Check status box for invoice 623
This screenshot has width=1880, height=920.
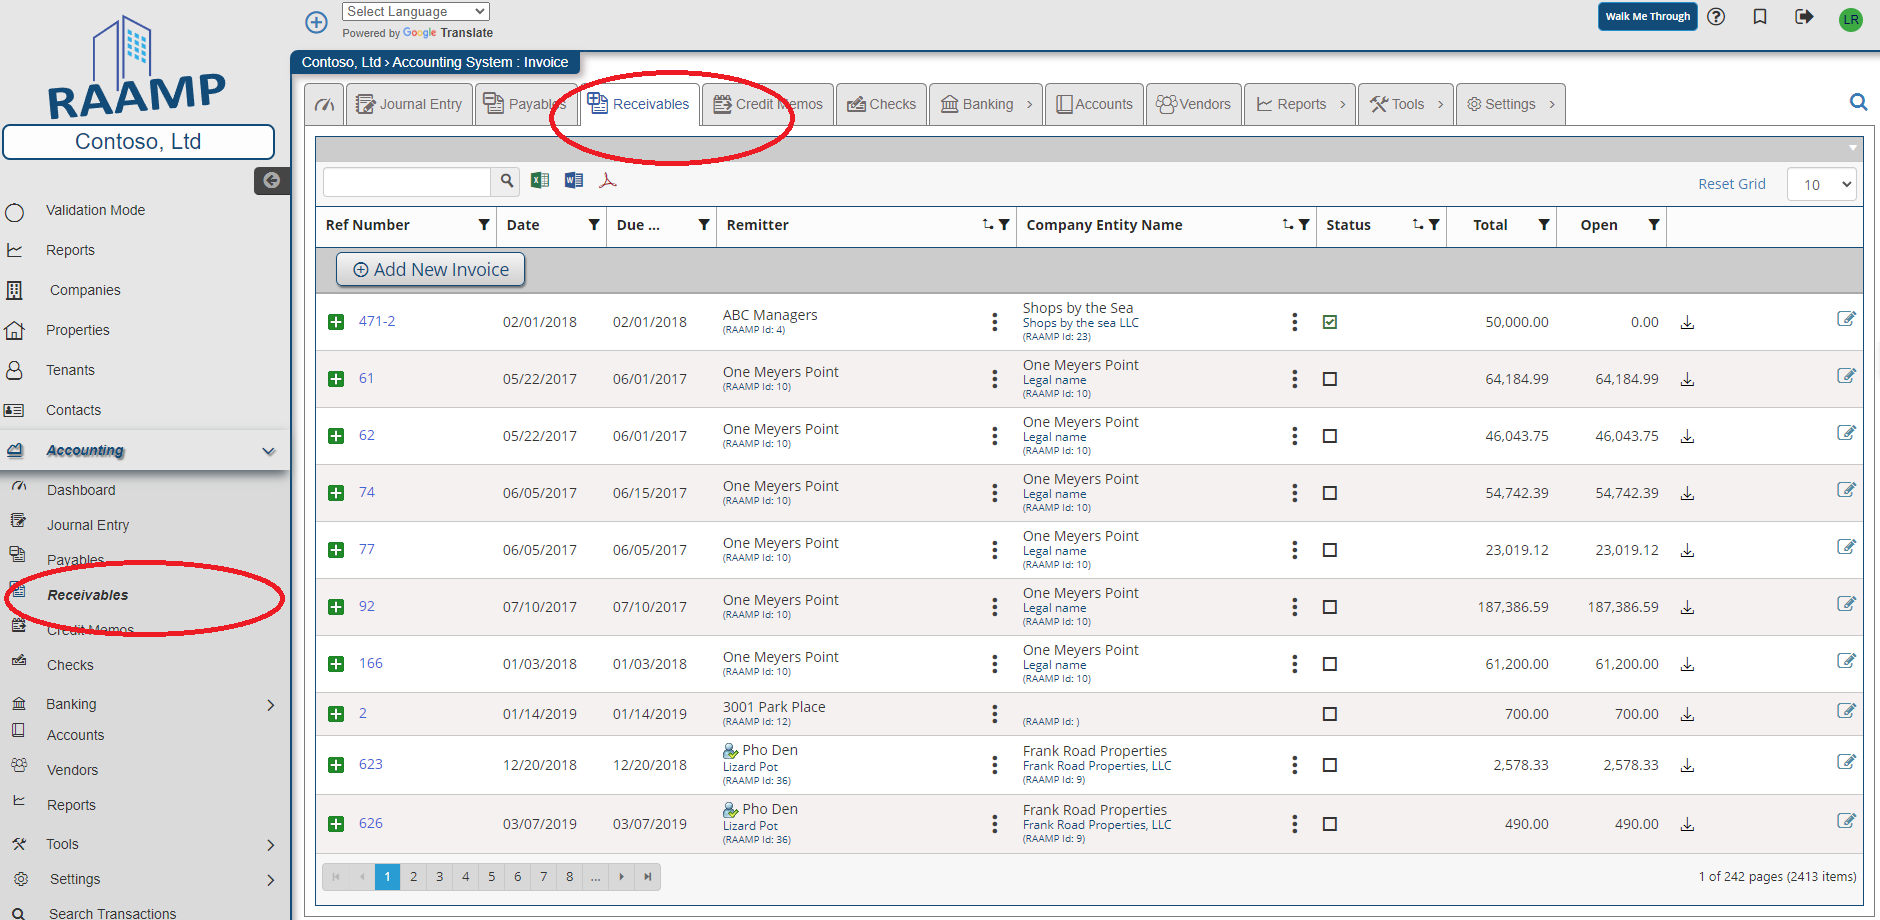[1330, 765]
